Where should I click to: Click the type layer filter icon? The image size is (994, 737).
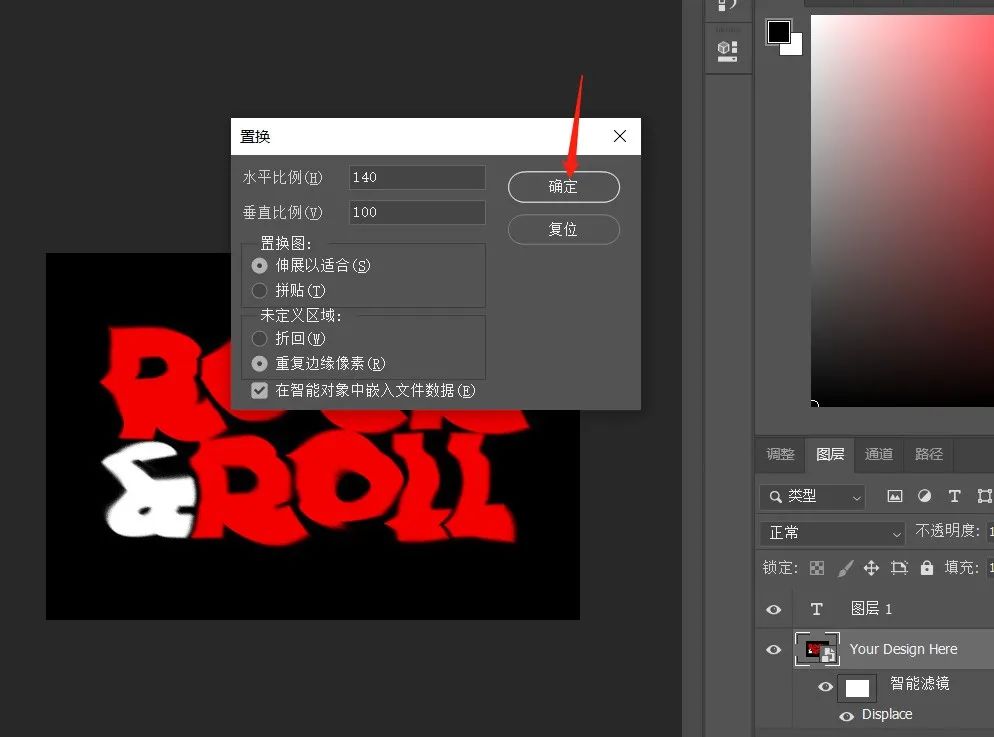pyautogui.click(x=954, y=496)
